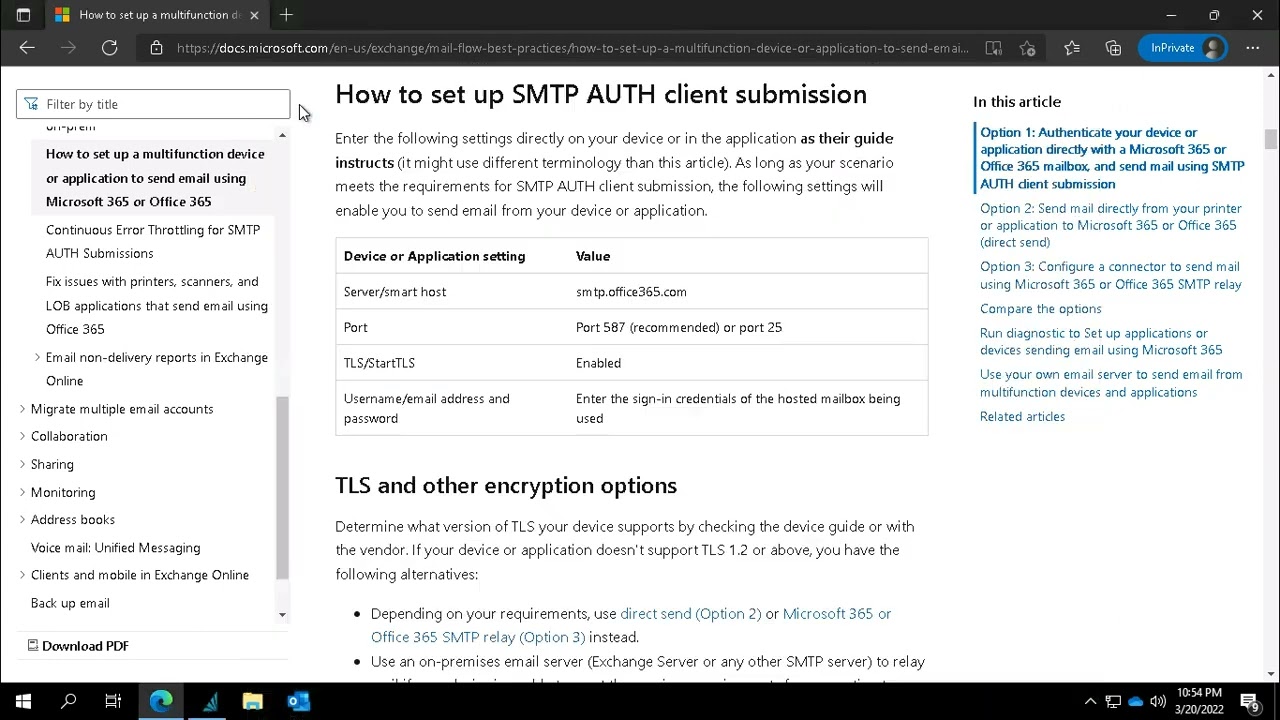The width and height of the screenshot is (1280, 720).
Task: Click 'How to set up SMTP AUTH client submission' heading
Action: (x=601, y=94)
